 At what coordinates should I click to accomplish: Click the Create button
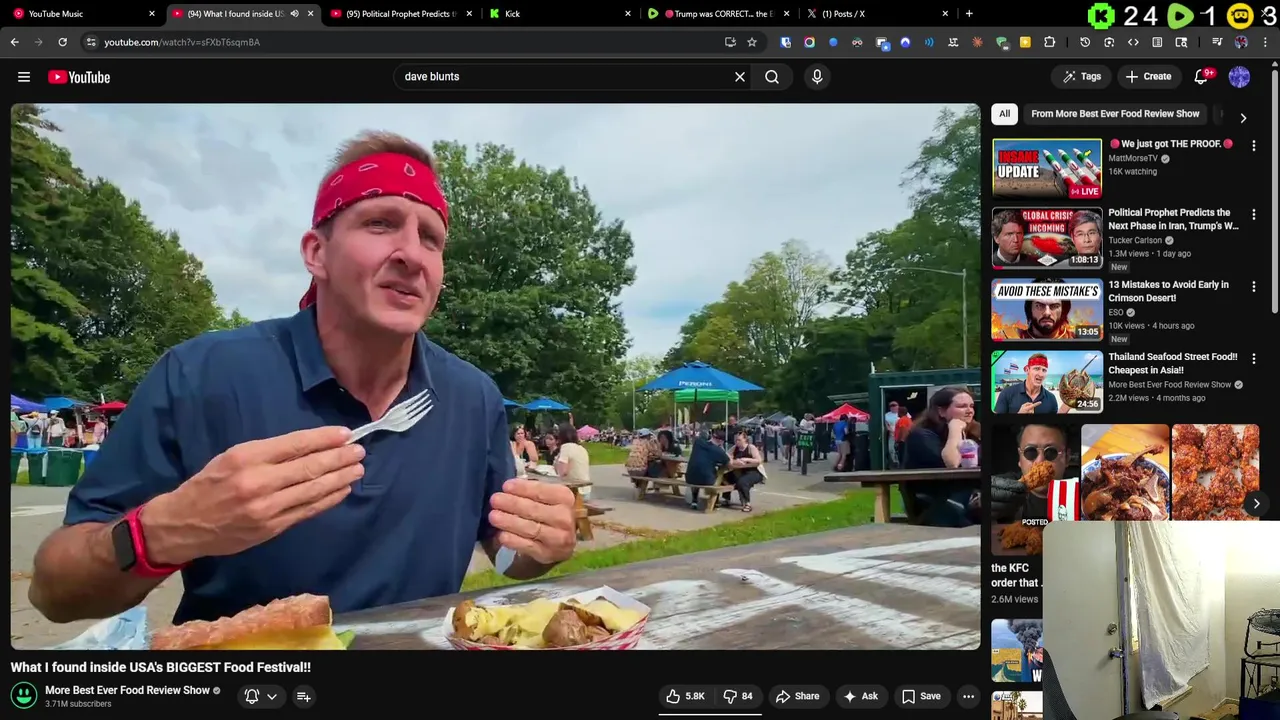[x=1148, y=77]
